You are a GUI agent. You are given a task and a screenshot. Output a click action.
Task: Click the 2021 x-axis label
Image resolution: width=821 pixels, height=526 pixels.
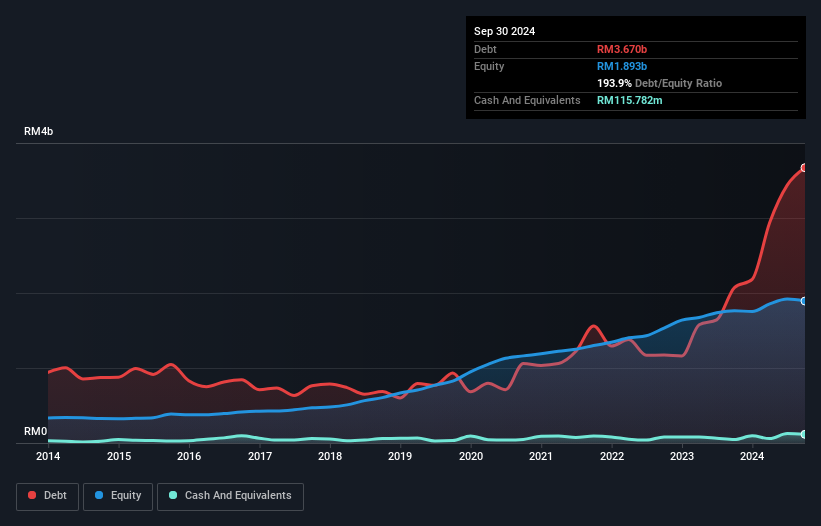point(541,456)
